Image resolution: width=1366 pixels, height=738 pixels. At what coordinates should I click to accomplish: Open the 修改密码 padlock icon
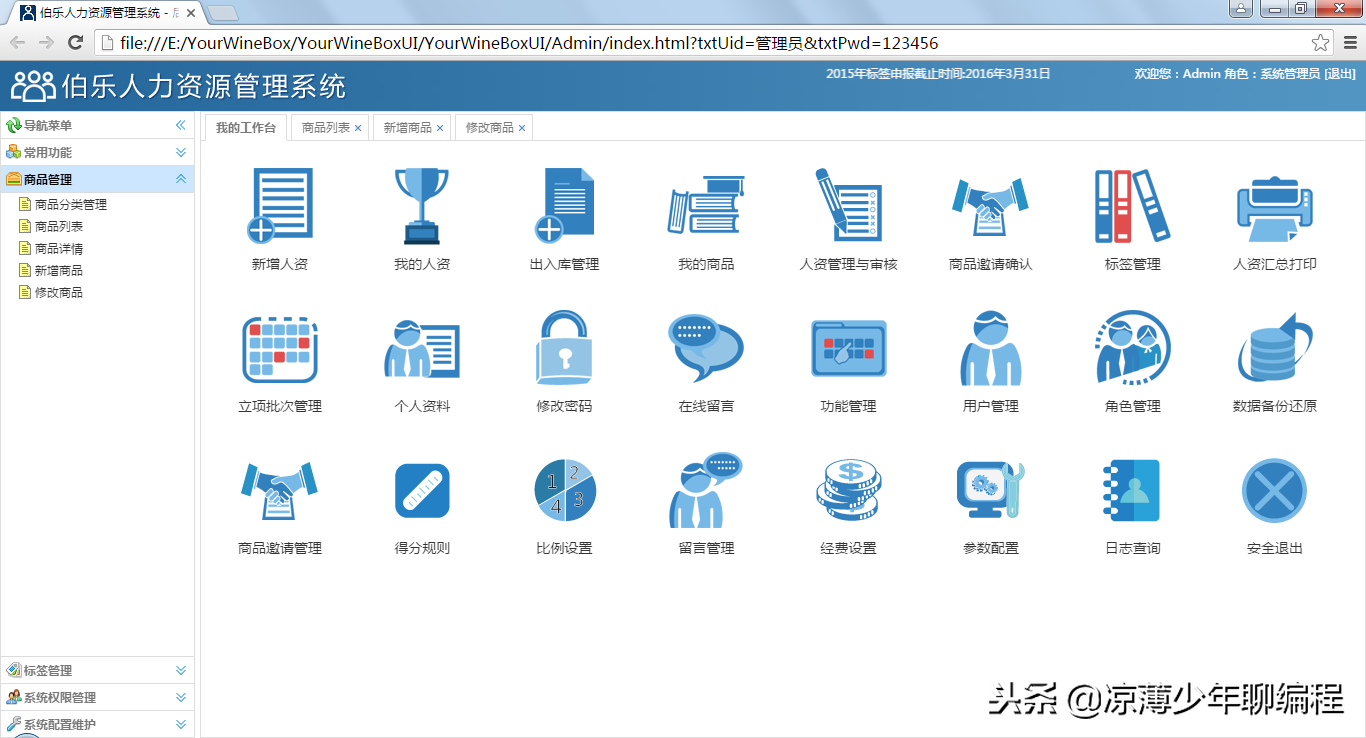564,348
